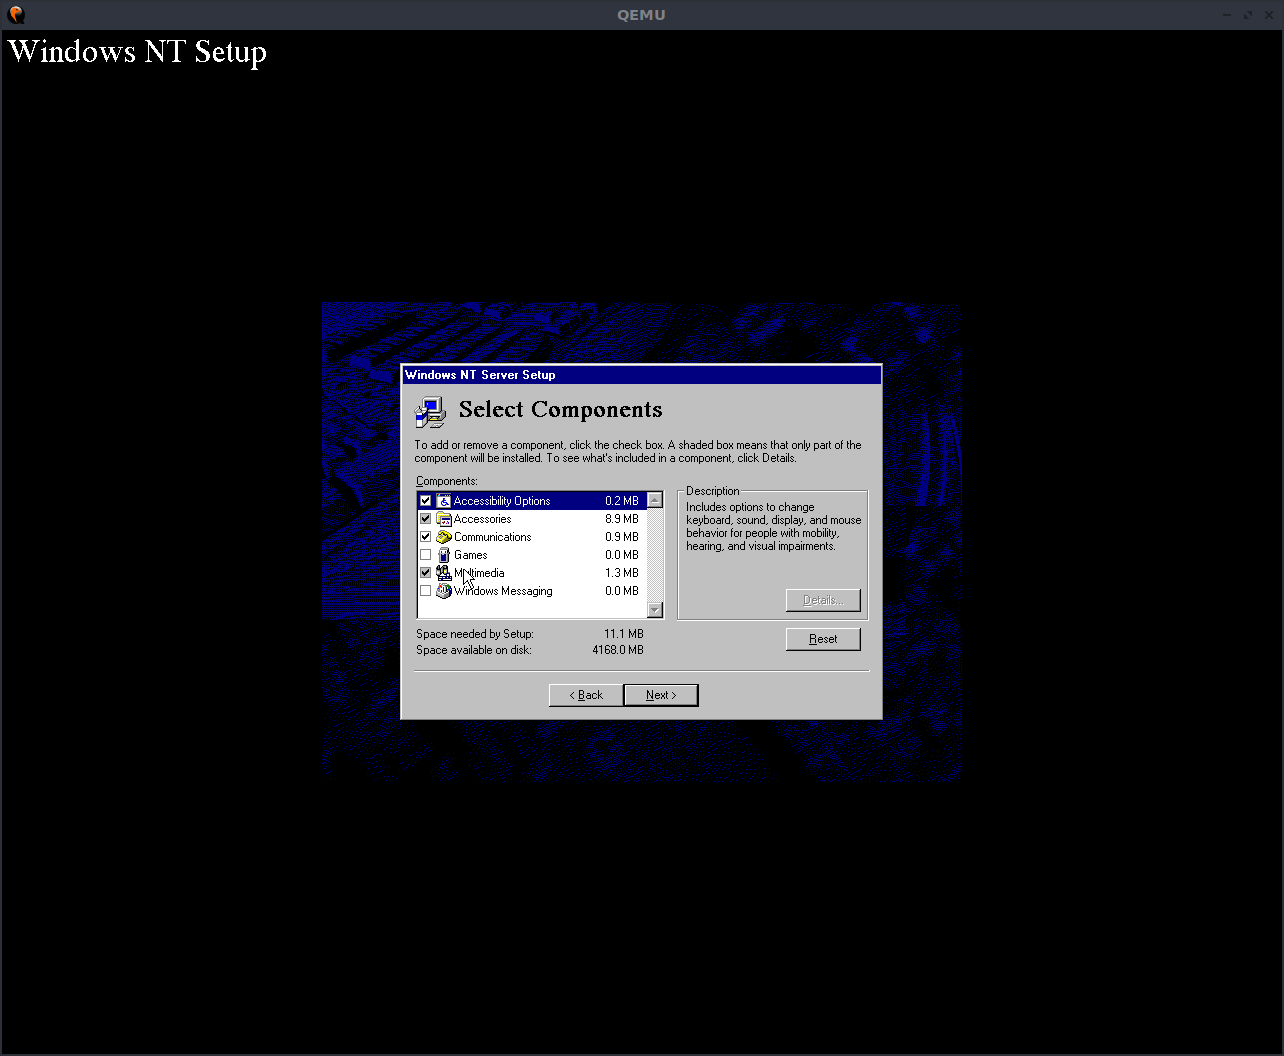This screenshot has width=1284, height=1056.
Task: Minimize the QEMU window
Action: [1228, 14]
